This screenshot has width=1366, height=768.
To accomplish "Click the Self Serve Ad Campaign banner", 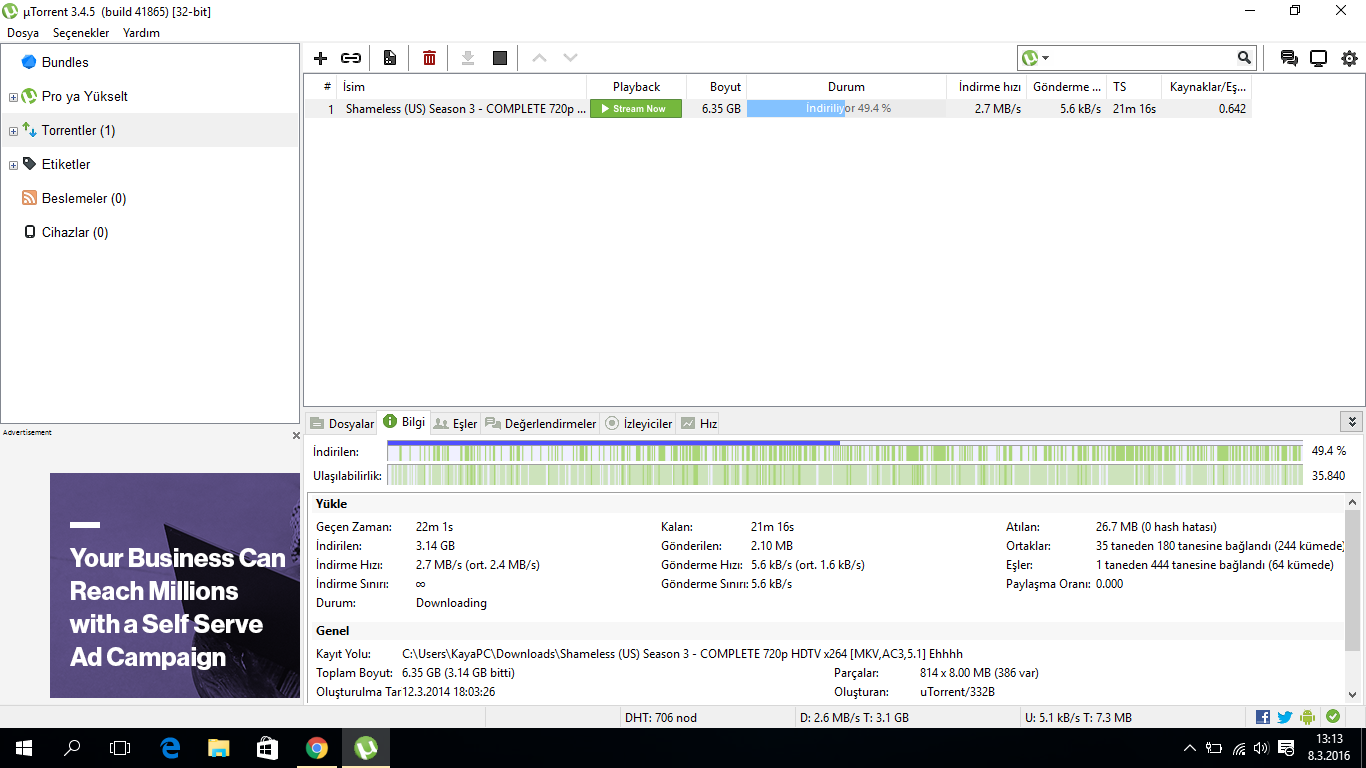I will click(175, 585).
